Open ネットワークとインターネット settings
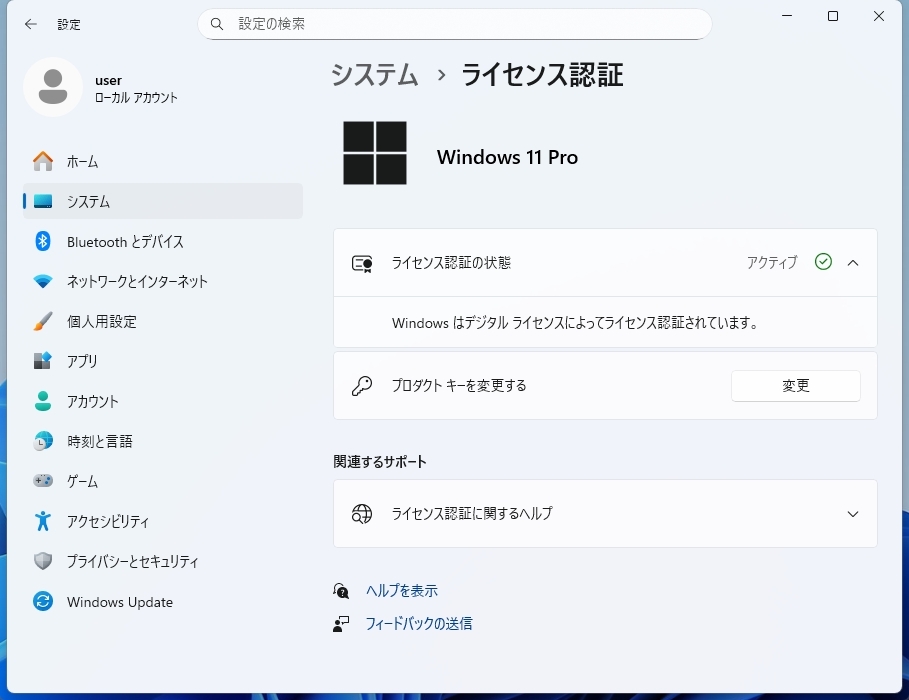The height and width of the screenshot is (700, 909). [163, 281]
